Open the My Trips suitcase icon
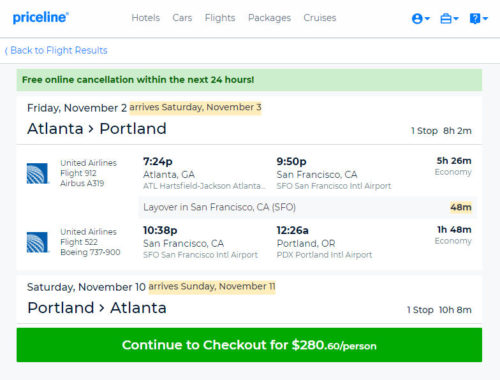 click(446, 18)
